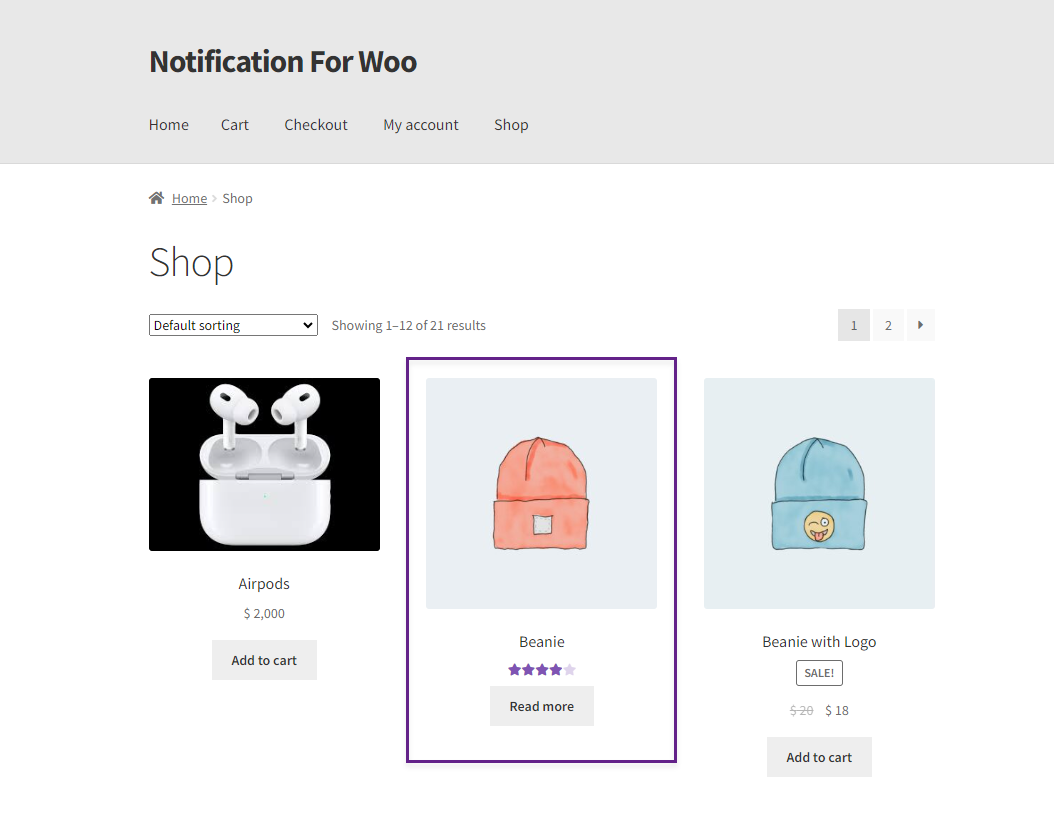The height and width of the screenshot is (814, 1054).
Task: Add Beanie with Logo to cart
Action: (819, 757)
